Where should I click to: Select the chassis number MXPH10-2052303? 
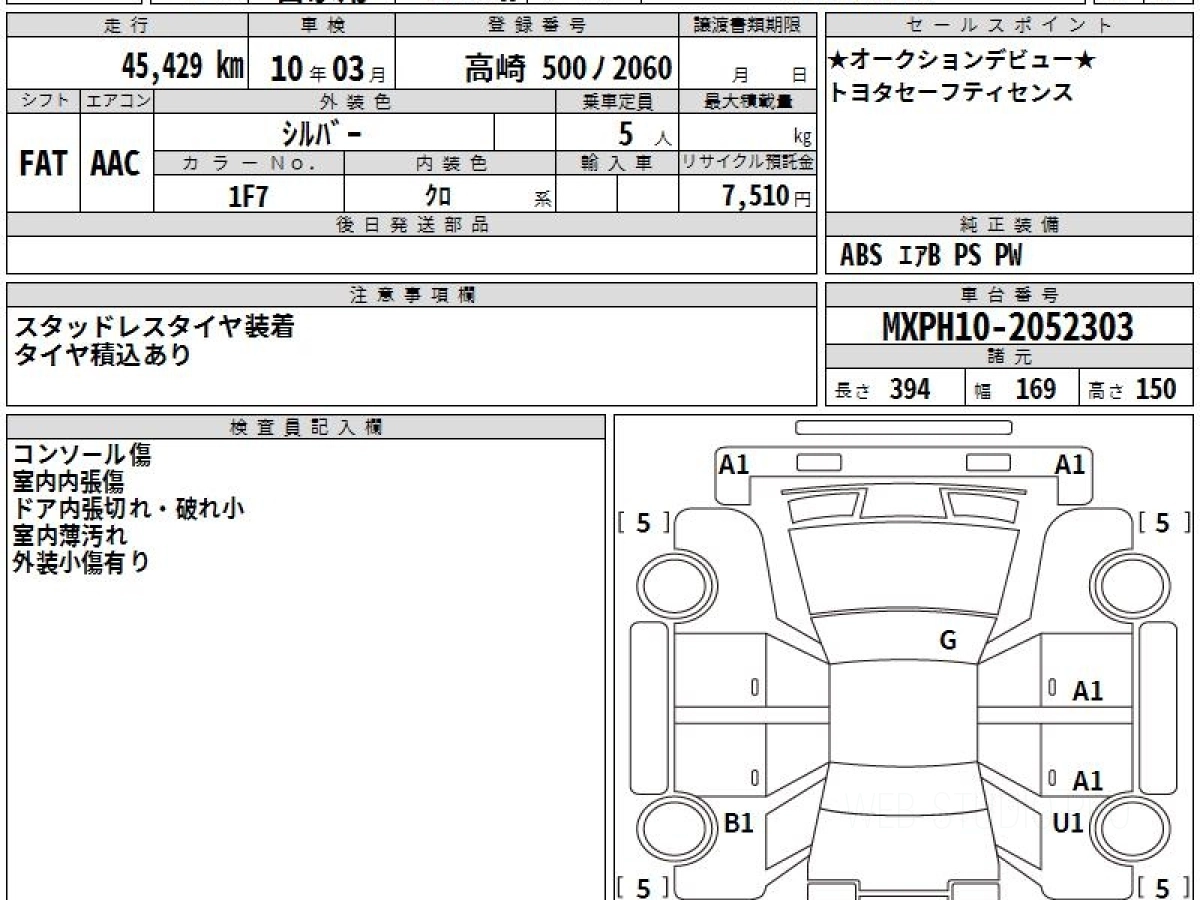pyautogui.click(x=1008, y=327)
